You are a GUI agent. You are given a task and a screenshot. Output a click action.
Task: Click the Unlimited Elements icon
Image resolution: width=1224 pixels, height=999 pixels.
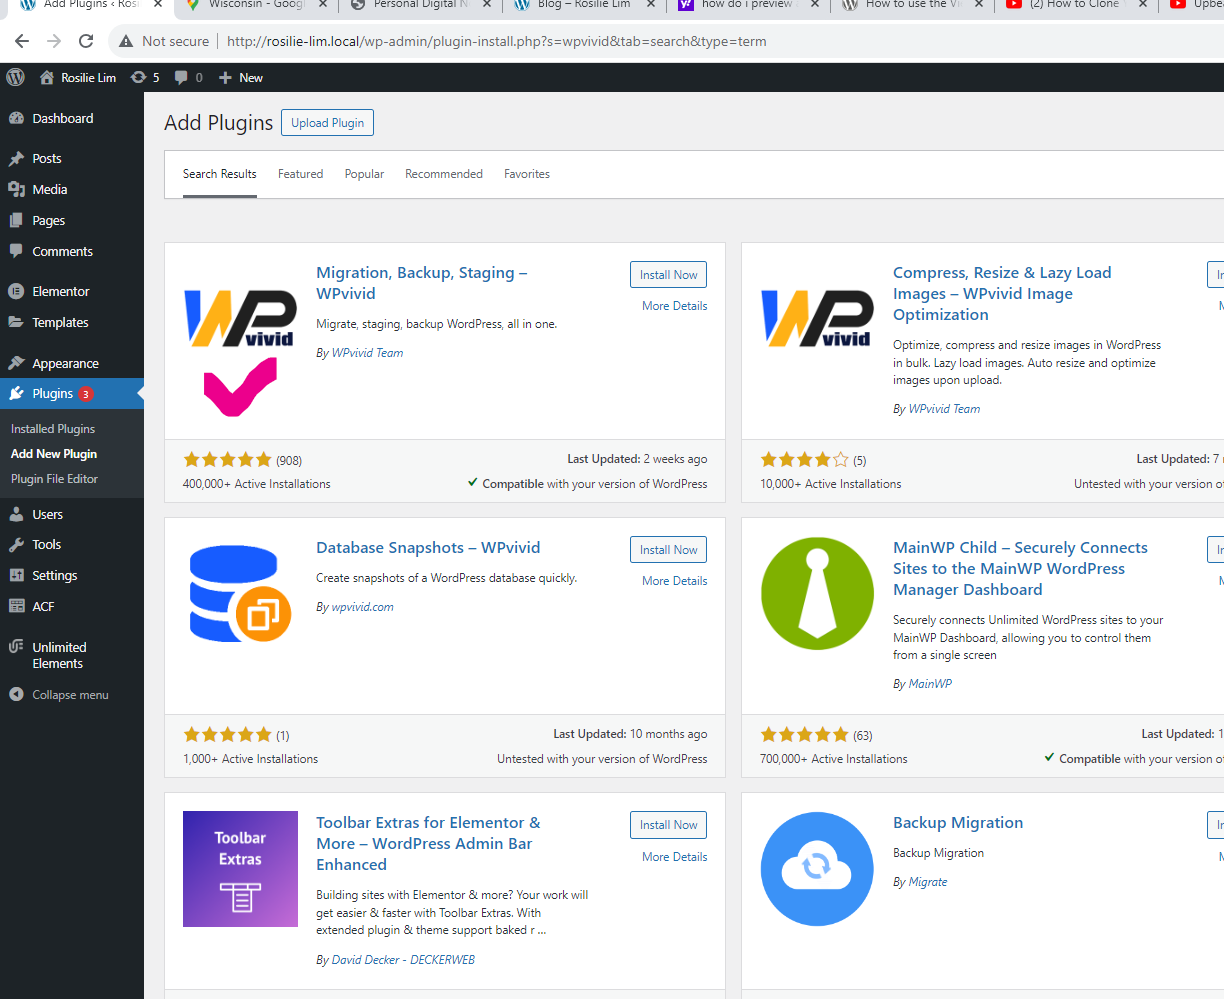[x=16, y=647]
